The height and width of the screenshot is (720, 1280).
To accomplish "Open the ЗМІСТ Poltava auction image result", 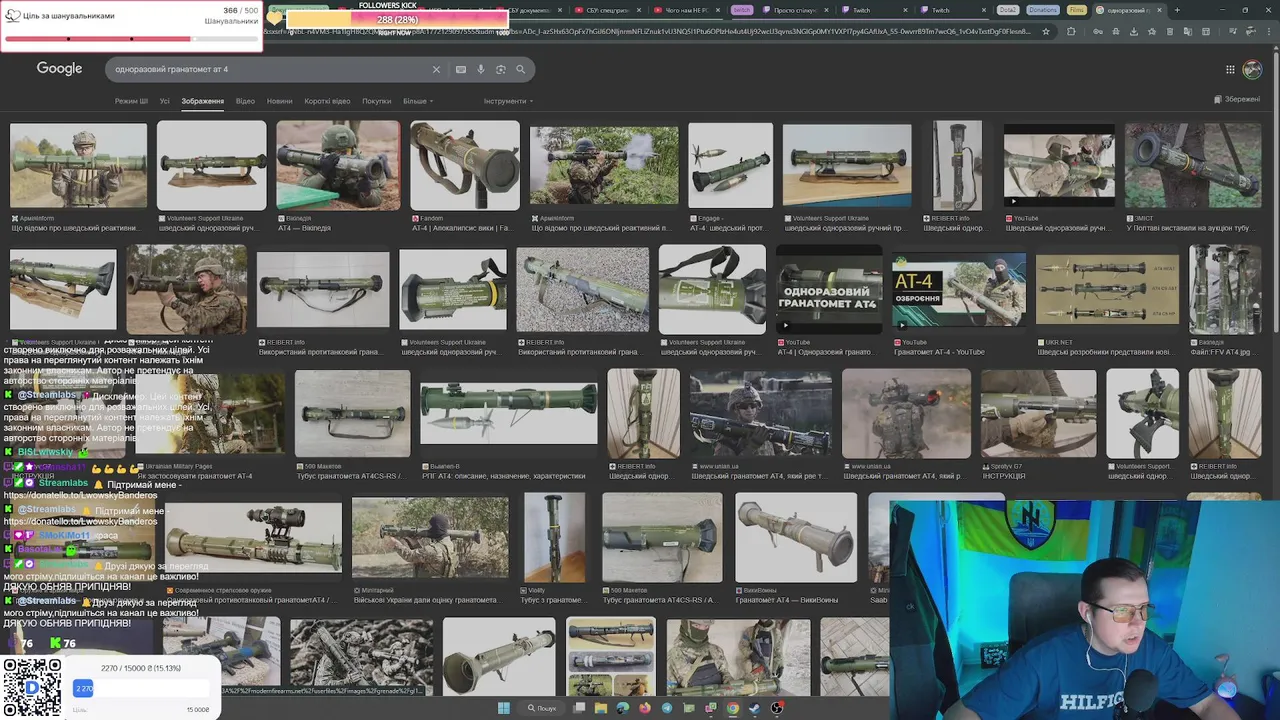I will coord(1193,166).
